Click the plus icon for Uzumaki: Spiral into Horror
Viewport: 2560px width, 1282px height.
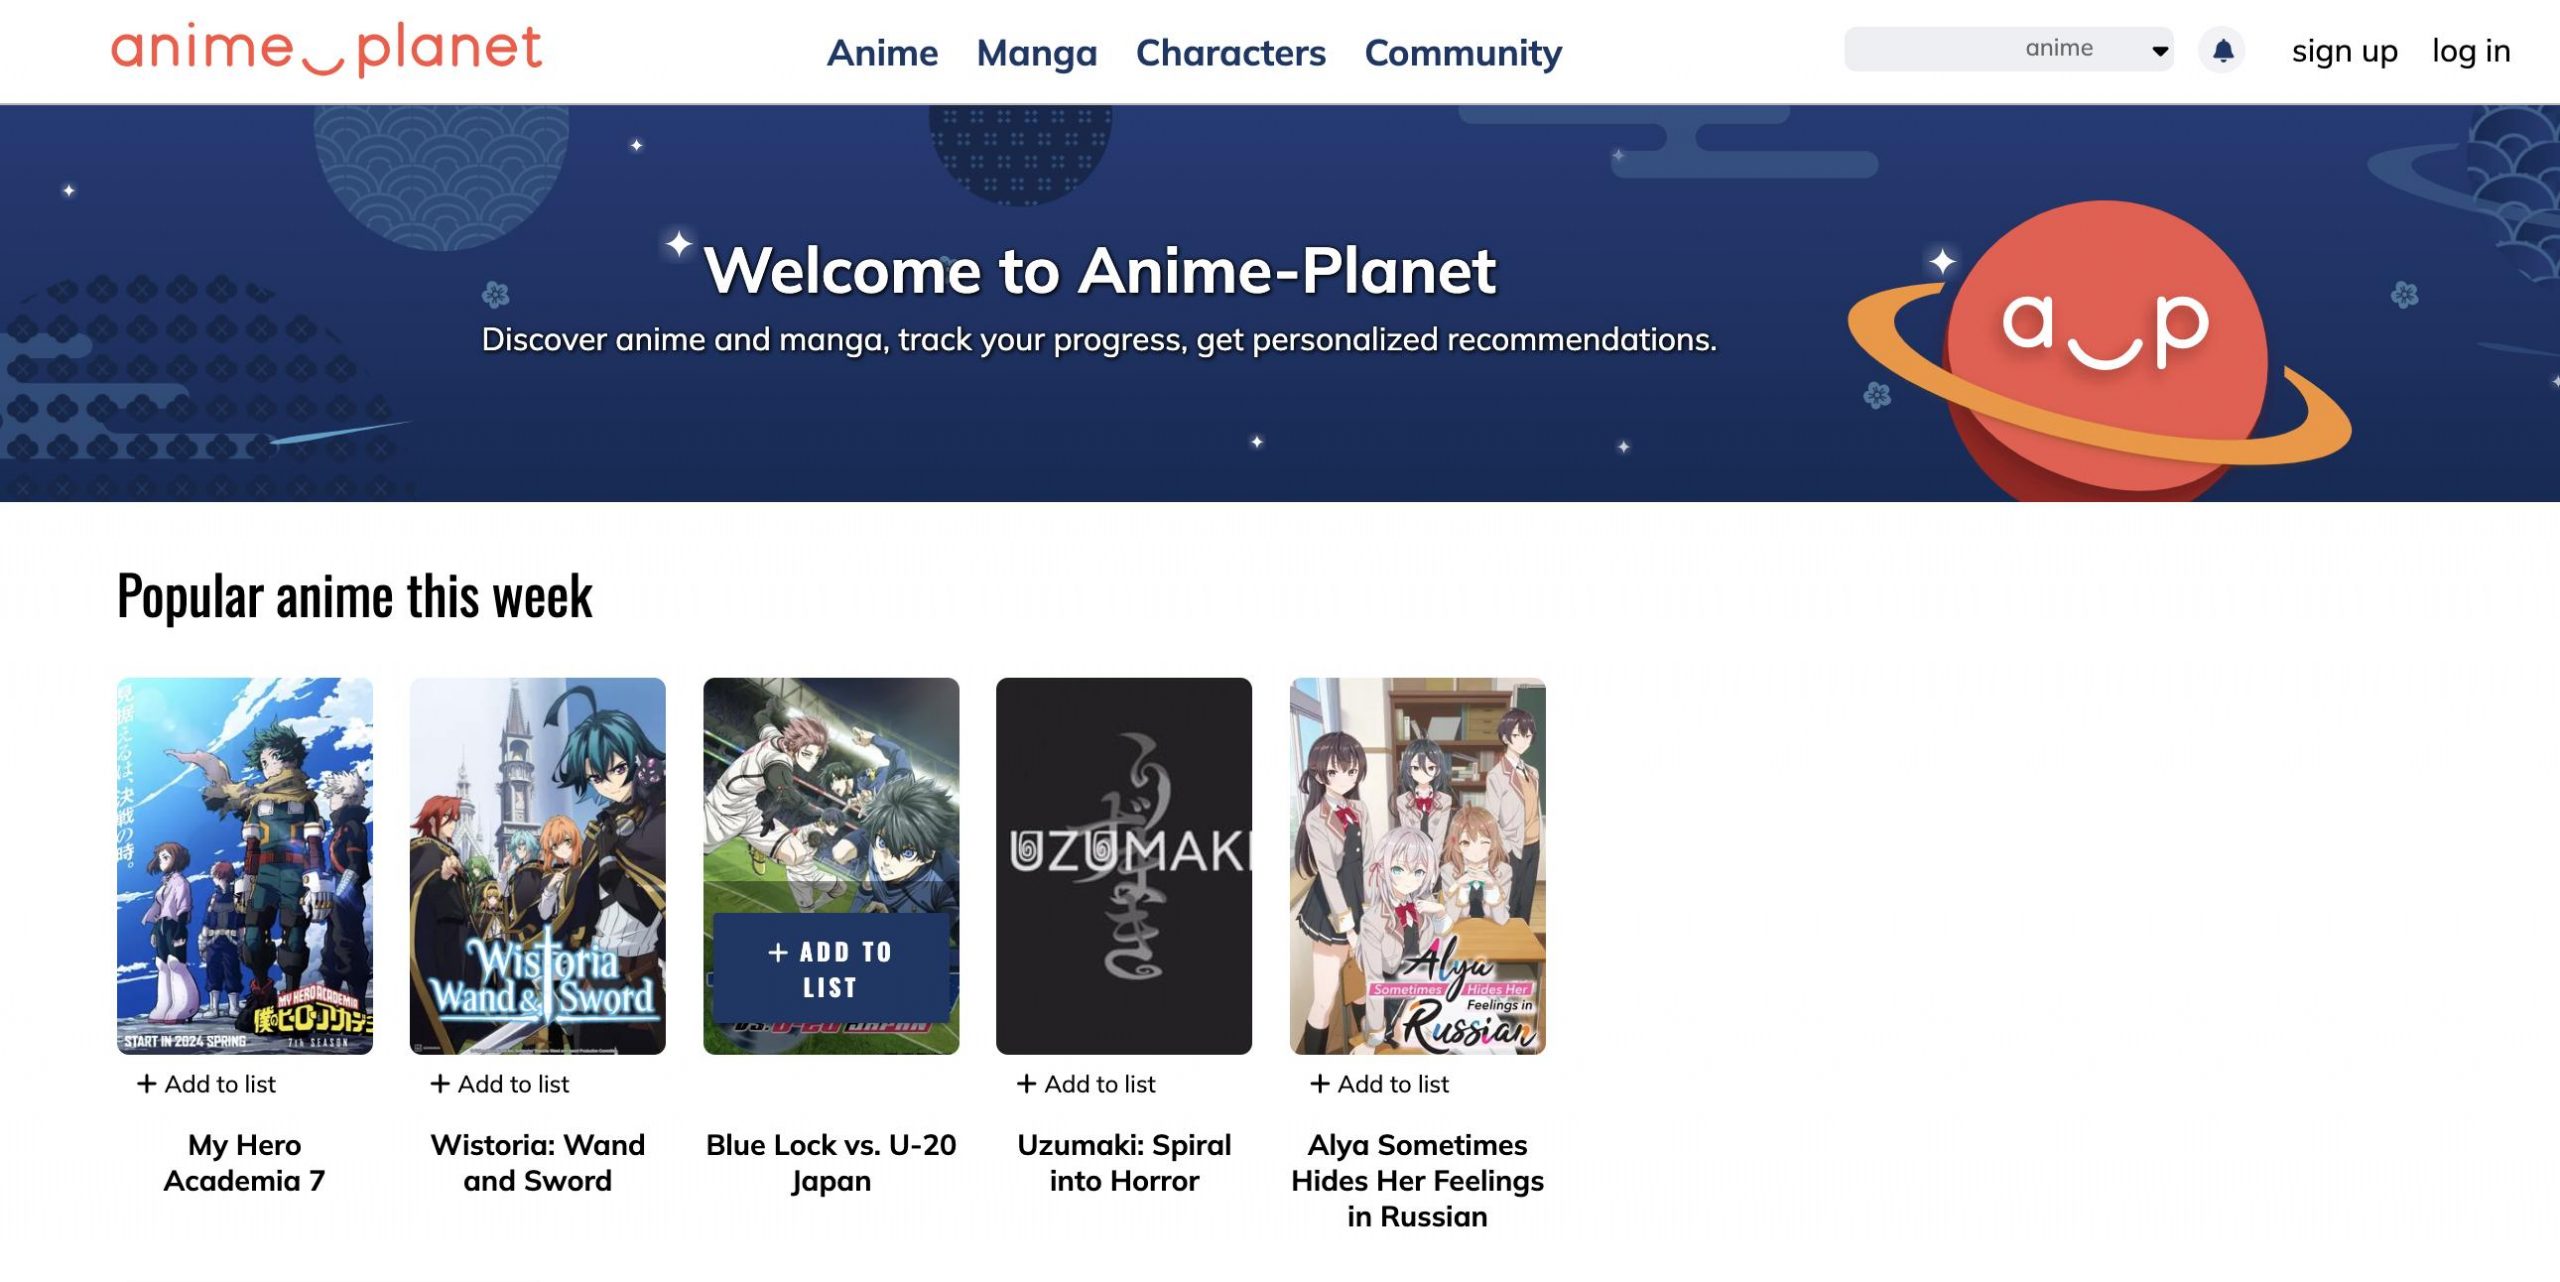1026,1083
